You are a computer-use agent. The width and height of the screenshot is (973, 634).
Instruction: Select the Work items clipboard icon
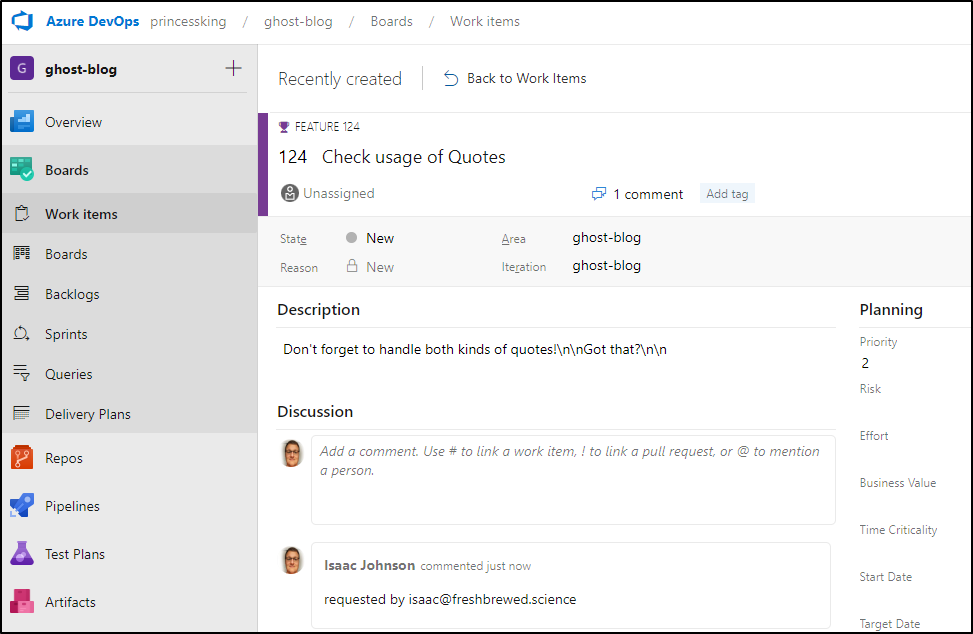coord(22,213)
